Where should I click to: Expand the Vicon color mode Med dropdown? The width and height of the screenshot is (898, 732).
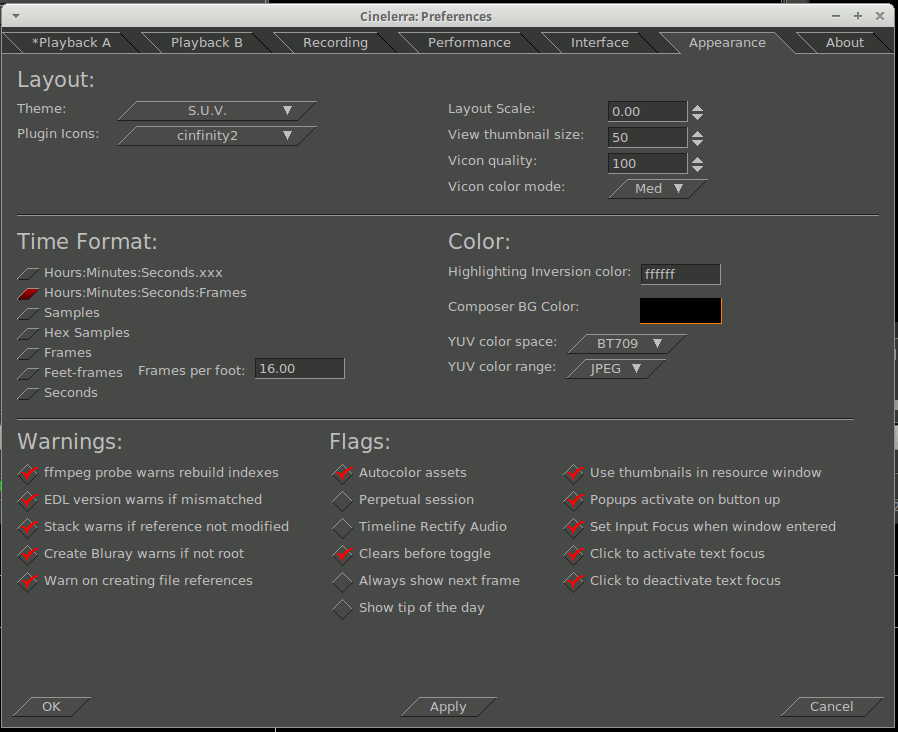pos(658,189)
